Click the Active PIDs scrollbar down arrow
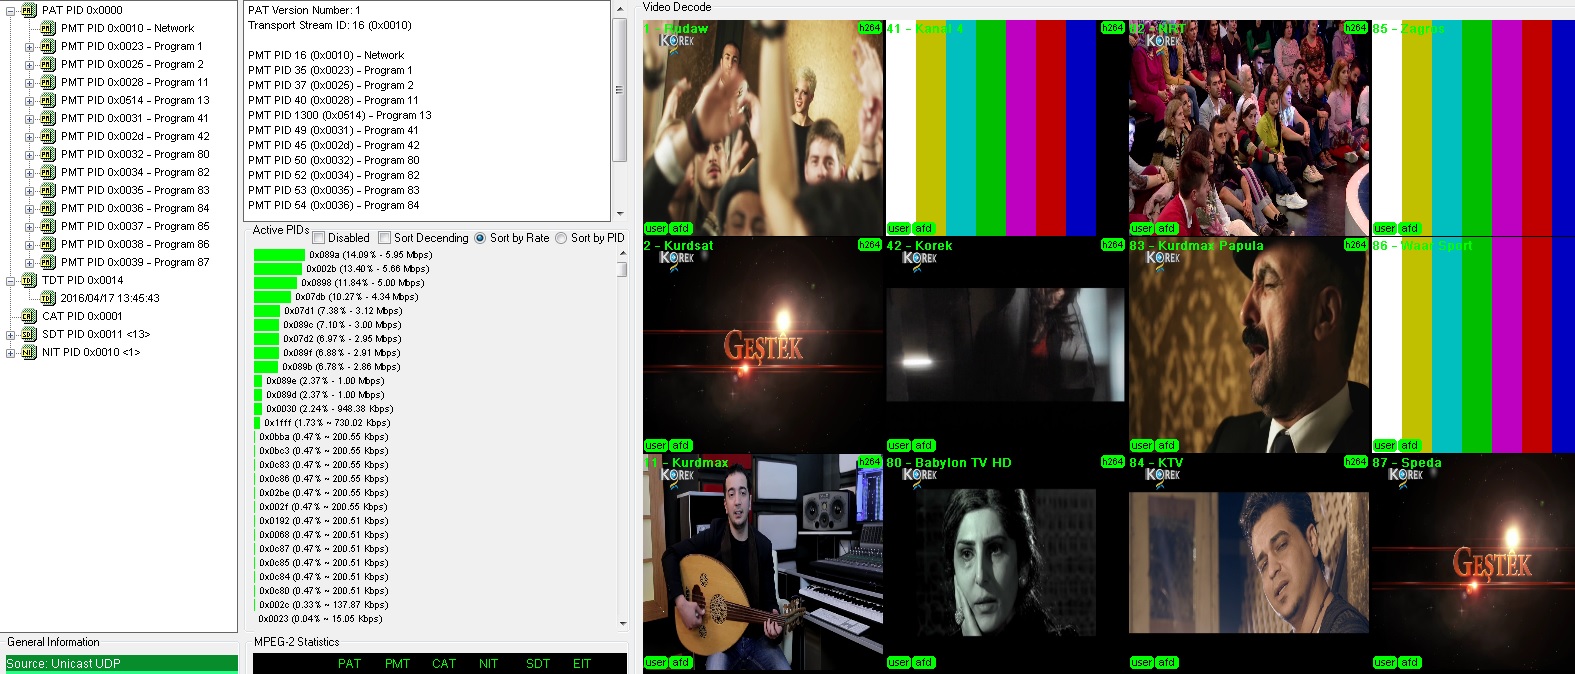Image resolution: width=1575 pixels, height=674 pixels. pyautogui.click(x=623, y=623)
